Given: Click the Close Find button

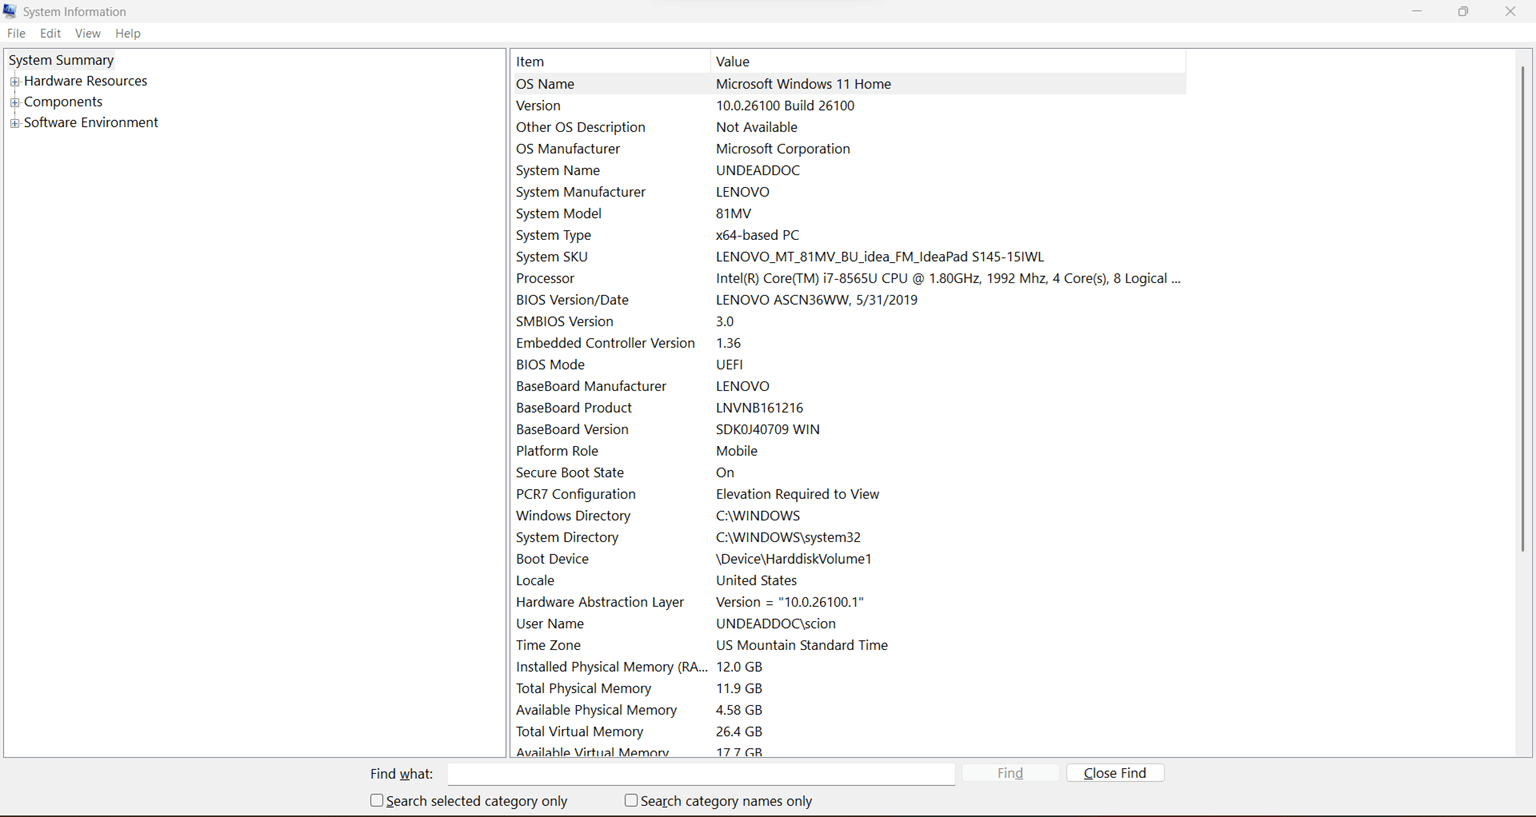Looking at the screenshot, I should coord(1115,773).
